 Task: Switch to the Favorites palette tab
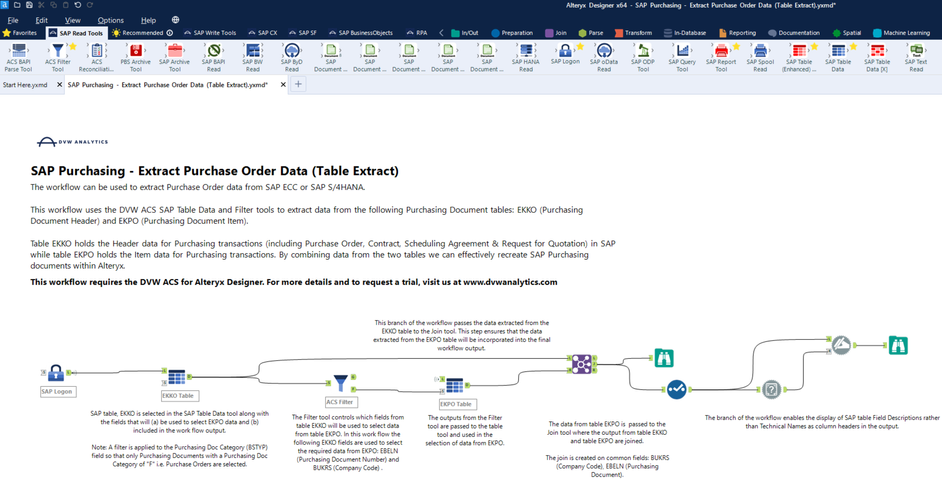pos(20,33)
